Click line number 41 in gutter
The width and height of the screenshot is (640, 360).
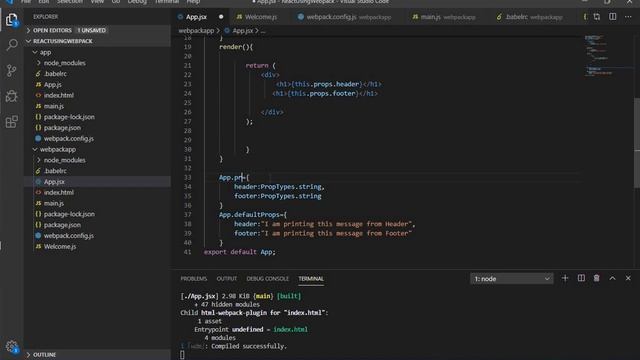(187, 252)
